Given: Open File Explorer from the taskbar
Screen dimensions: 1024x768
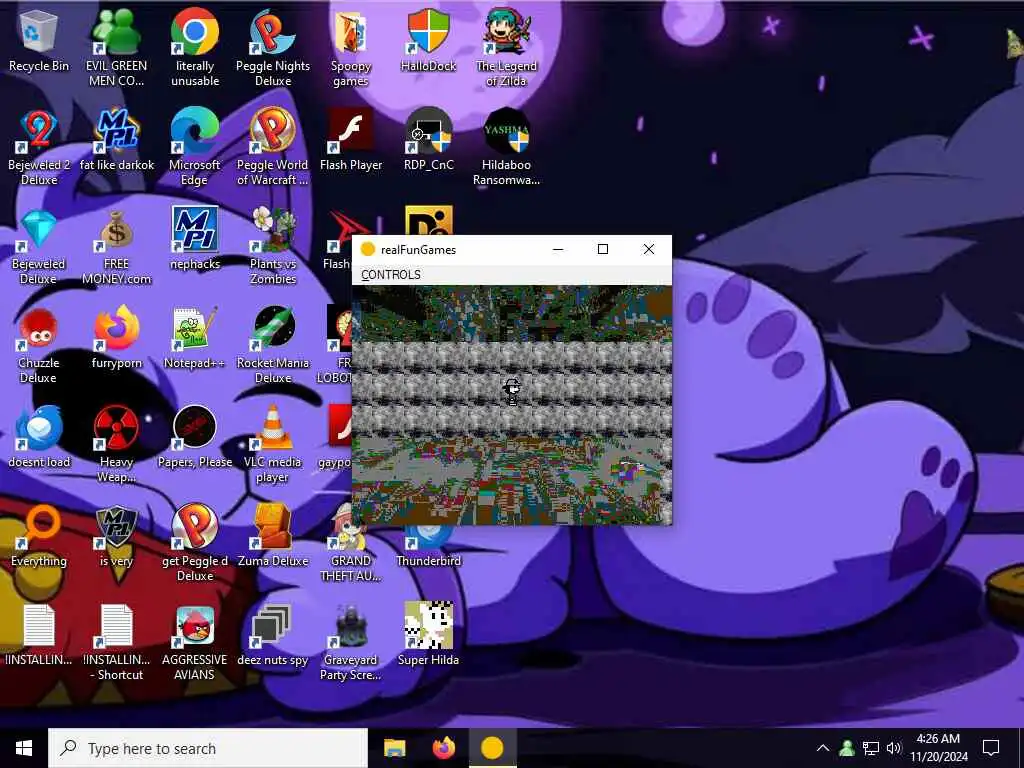Looking at the screenshot, I should click(394, 748).
